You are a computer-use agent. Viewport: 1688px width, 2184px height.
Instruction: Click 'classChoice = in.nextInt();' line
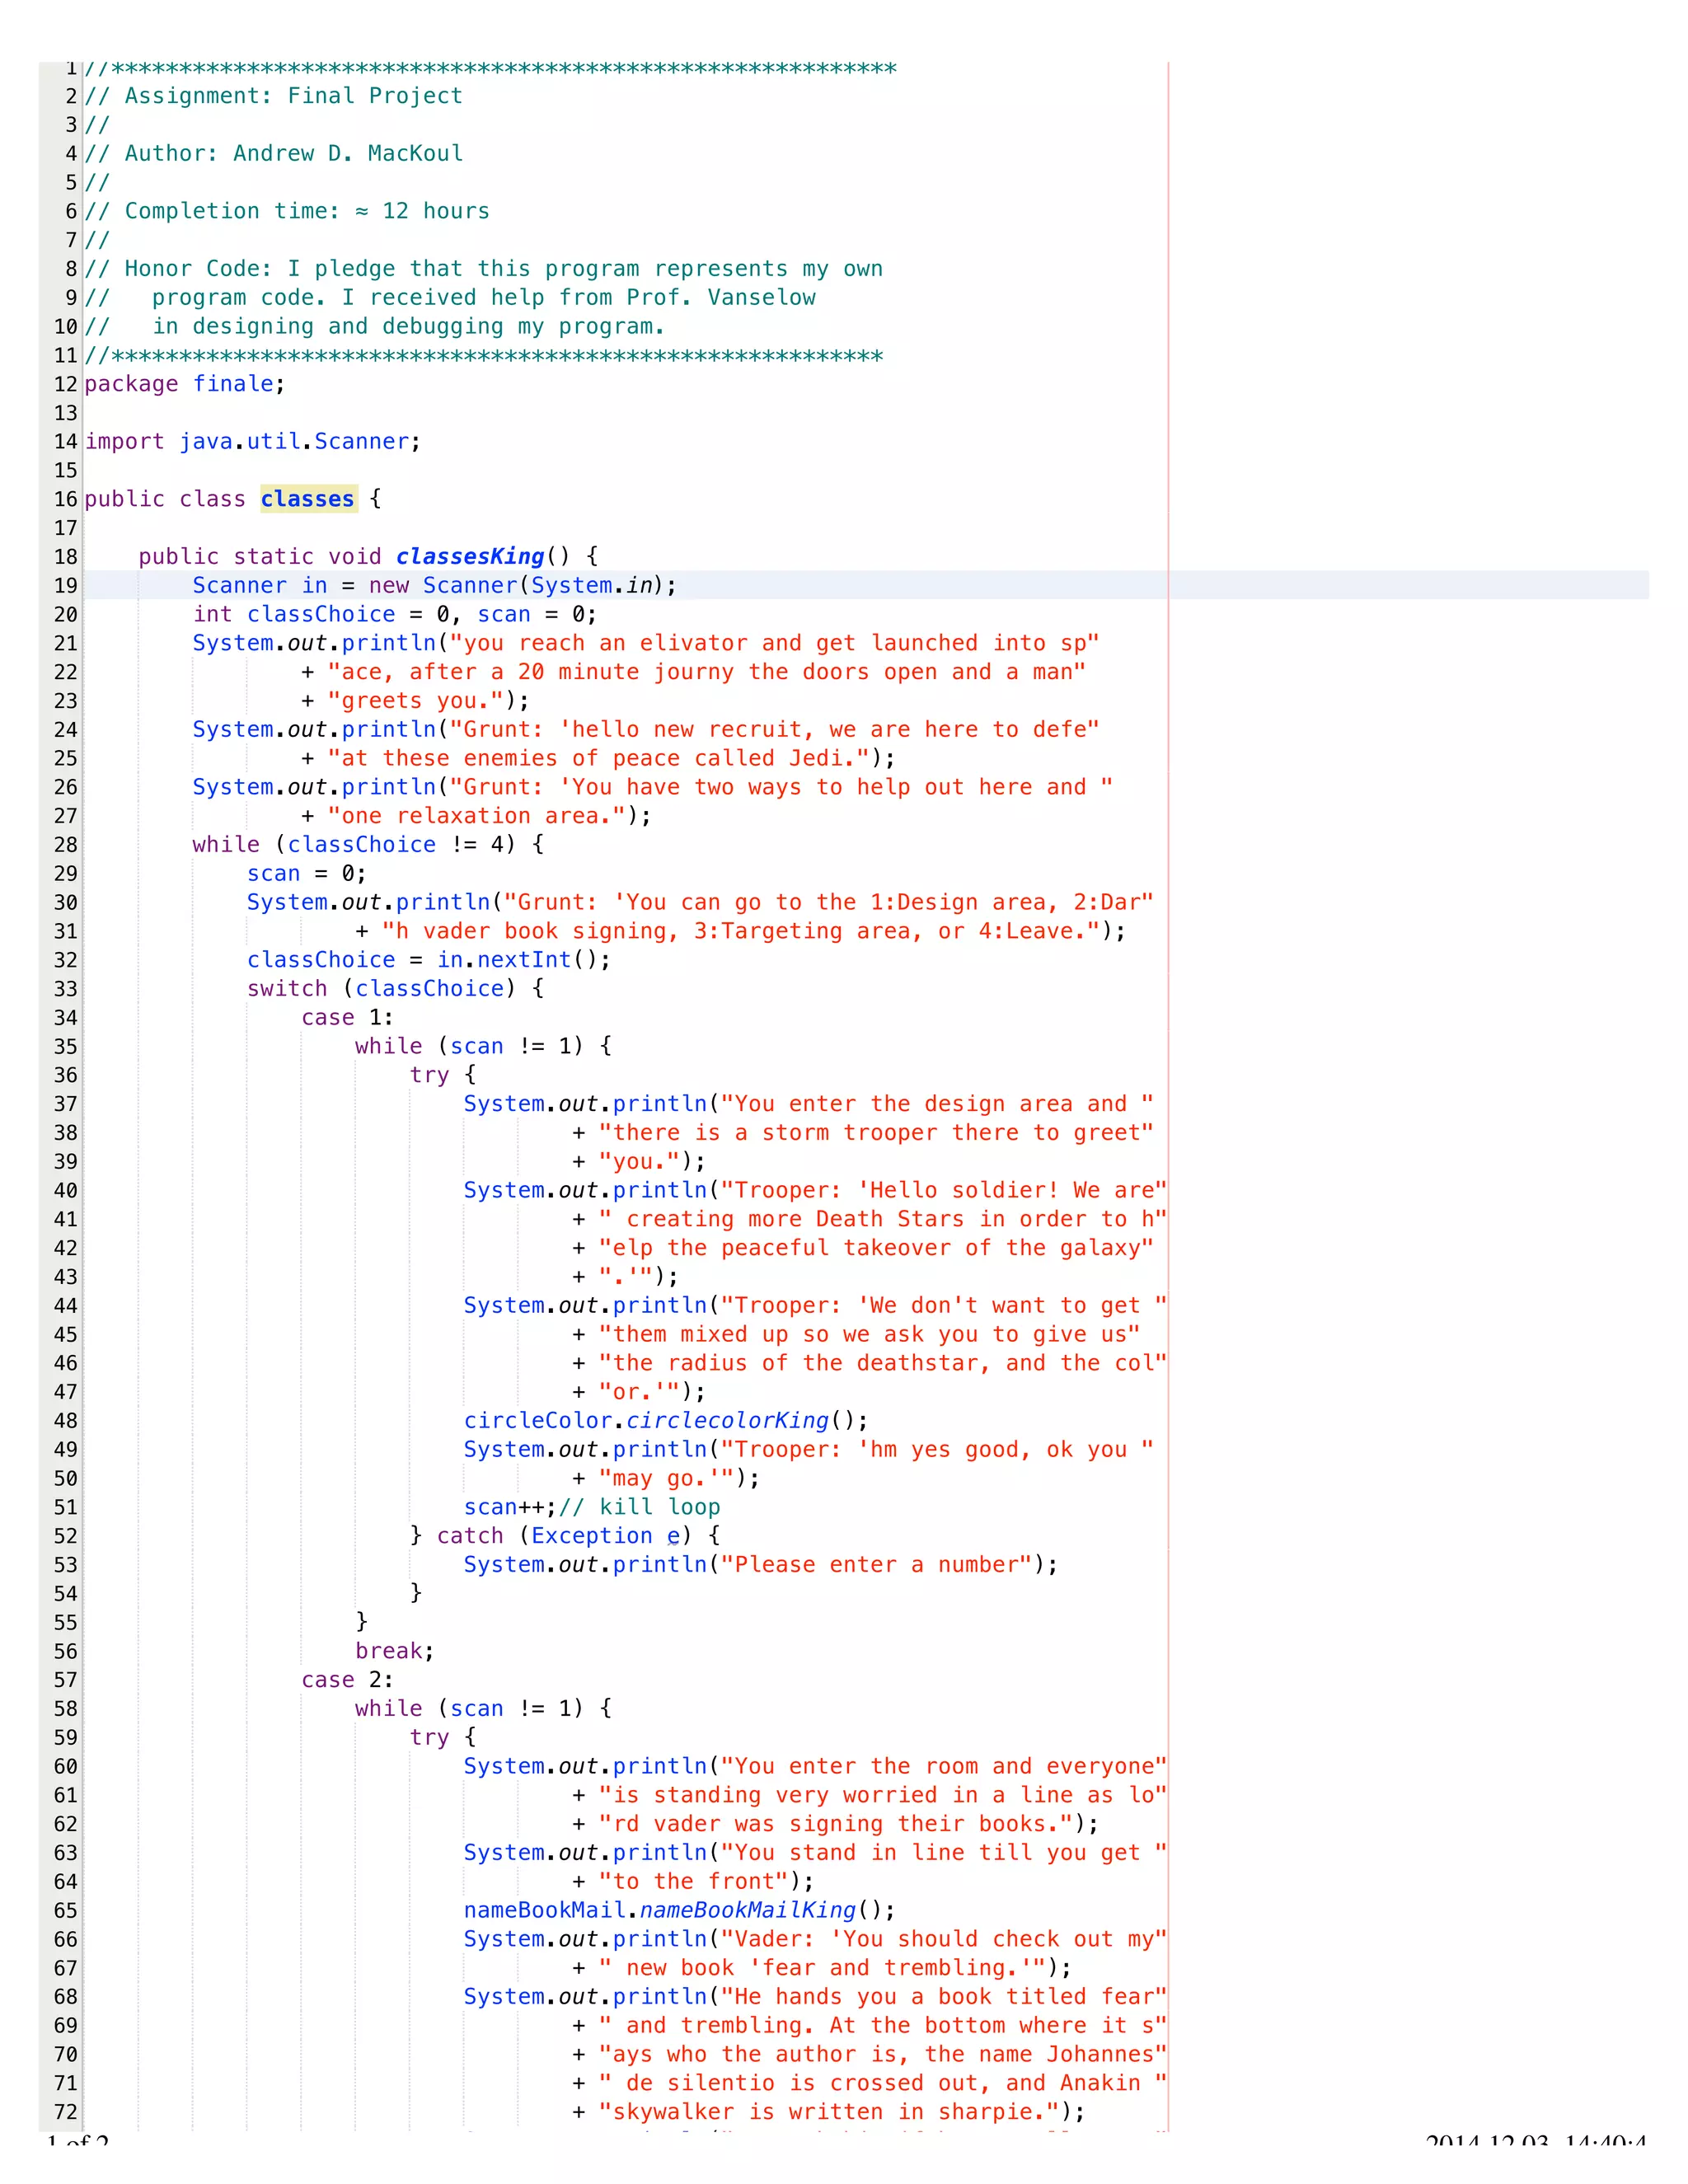[429, 960]
